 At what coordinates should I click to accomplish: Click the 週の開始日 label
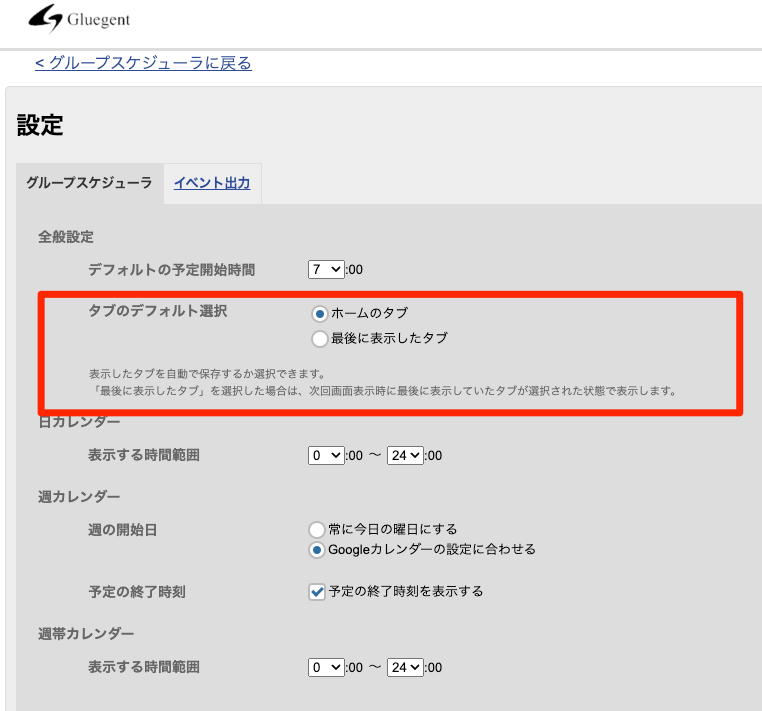coord(122,530)
